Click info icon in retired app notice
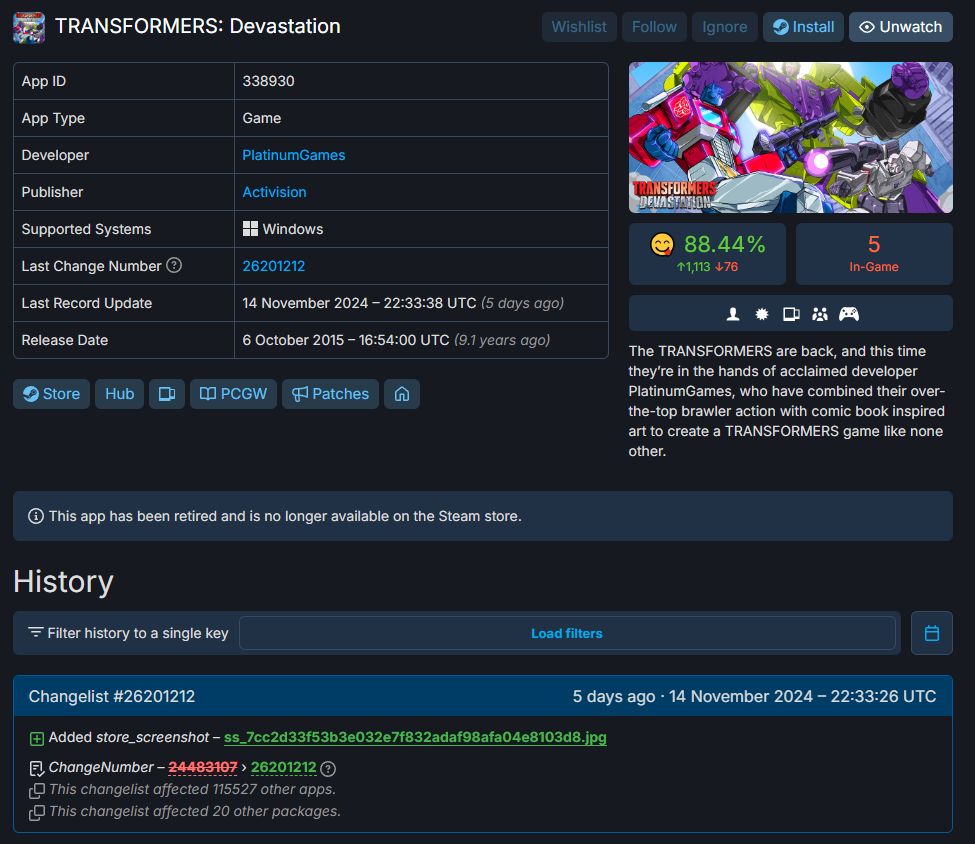 (x=36, y=516)
